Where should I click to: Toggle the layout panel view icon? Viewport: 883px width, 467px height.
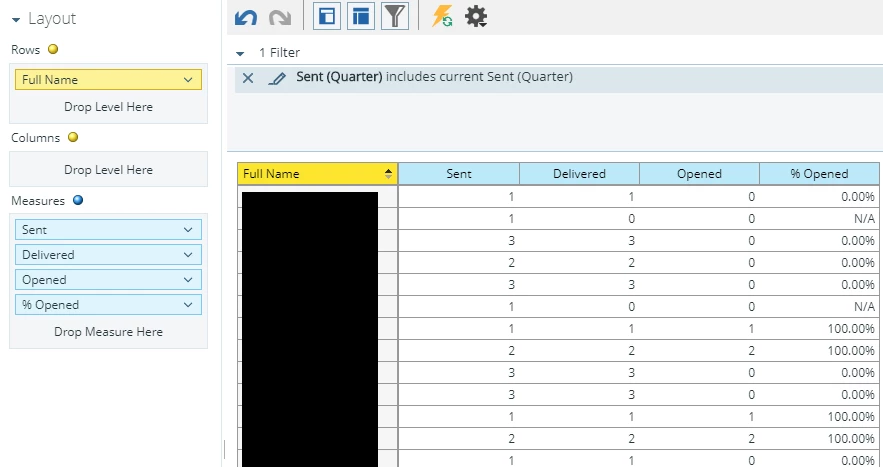[x=327, y=16]
